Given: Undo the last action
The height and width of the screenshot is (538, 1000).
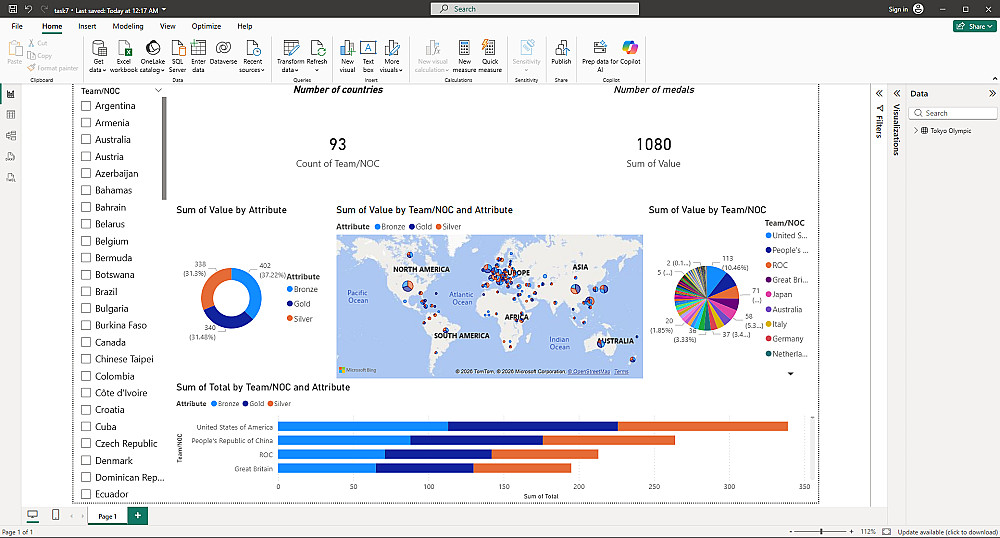Looking at the screenshot, I should (x=28, y=9).
